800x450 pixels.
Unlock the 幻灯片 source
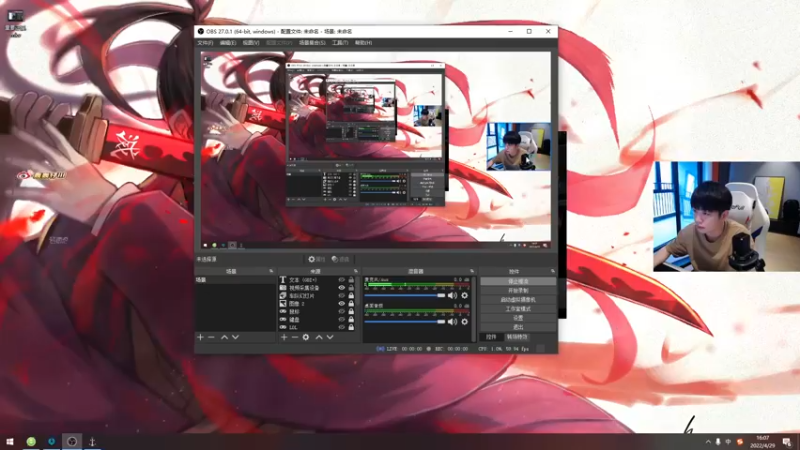point(351,295)
